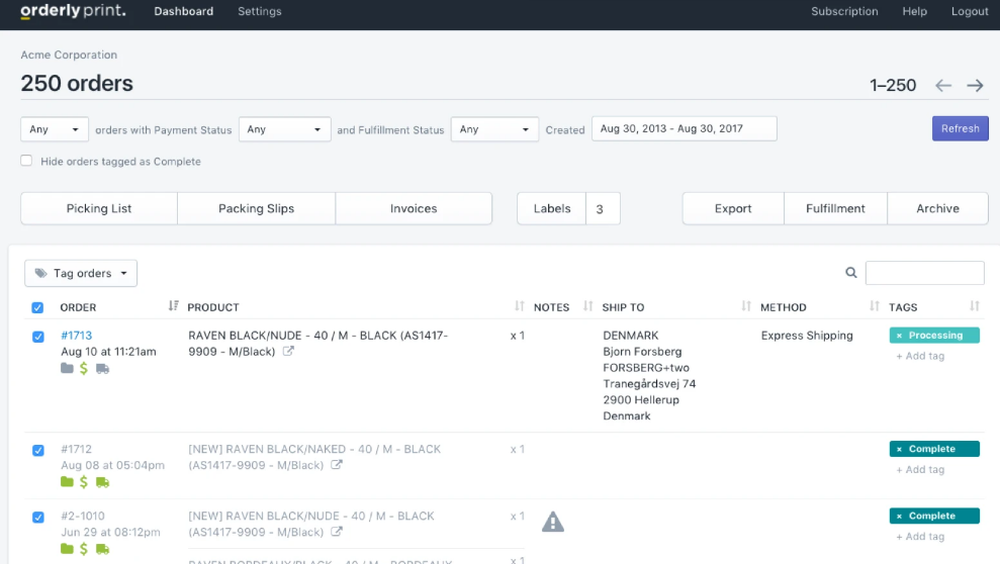Open external link icon for product in order #2-1010
This screenshot has height=564, width=1000.
[337, 531]
